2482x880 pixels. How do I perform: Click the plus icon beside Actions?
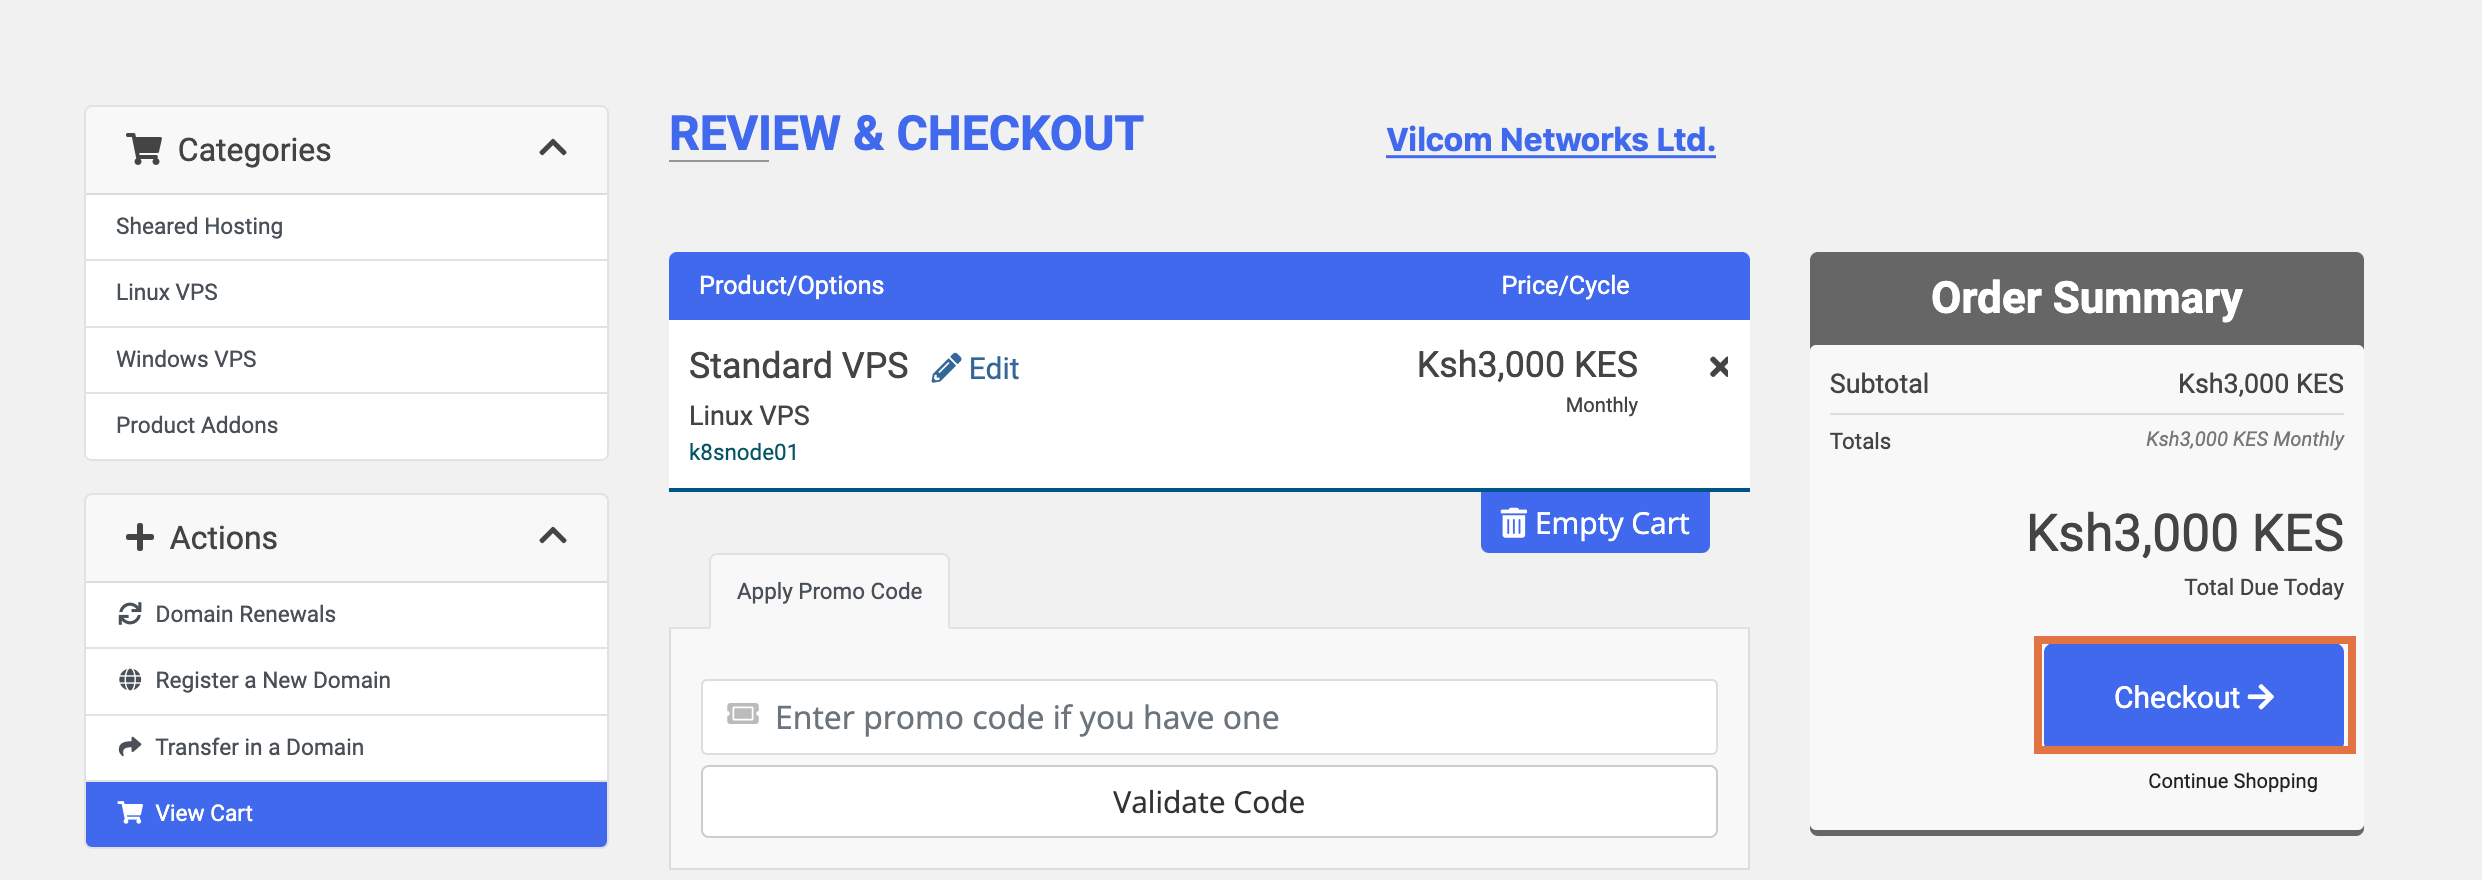139,537
